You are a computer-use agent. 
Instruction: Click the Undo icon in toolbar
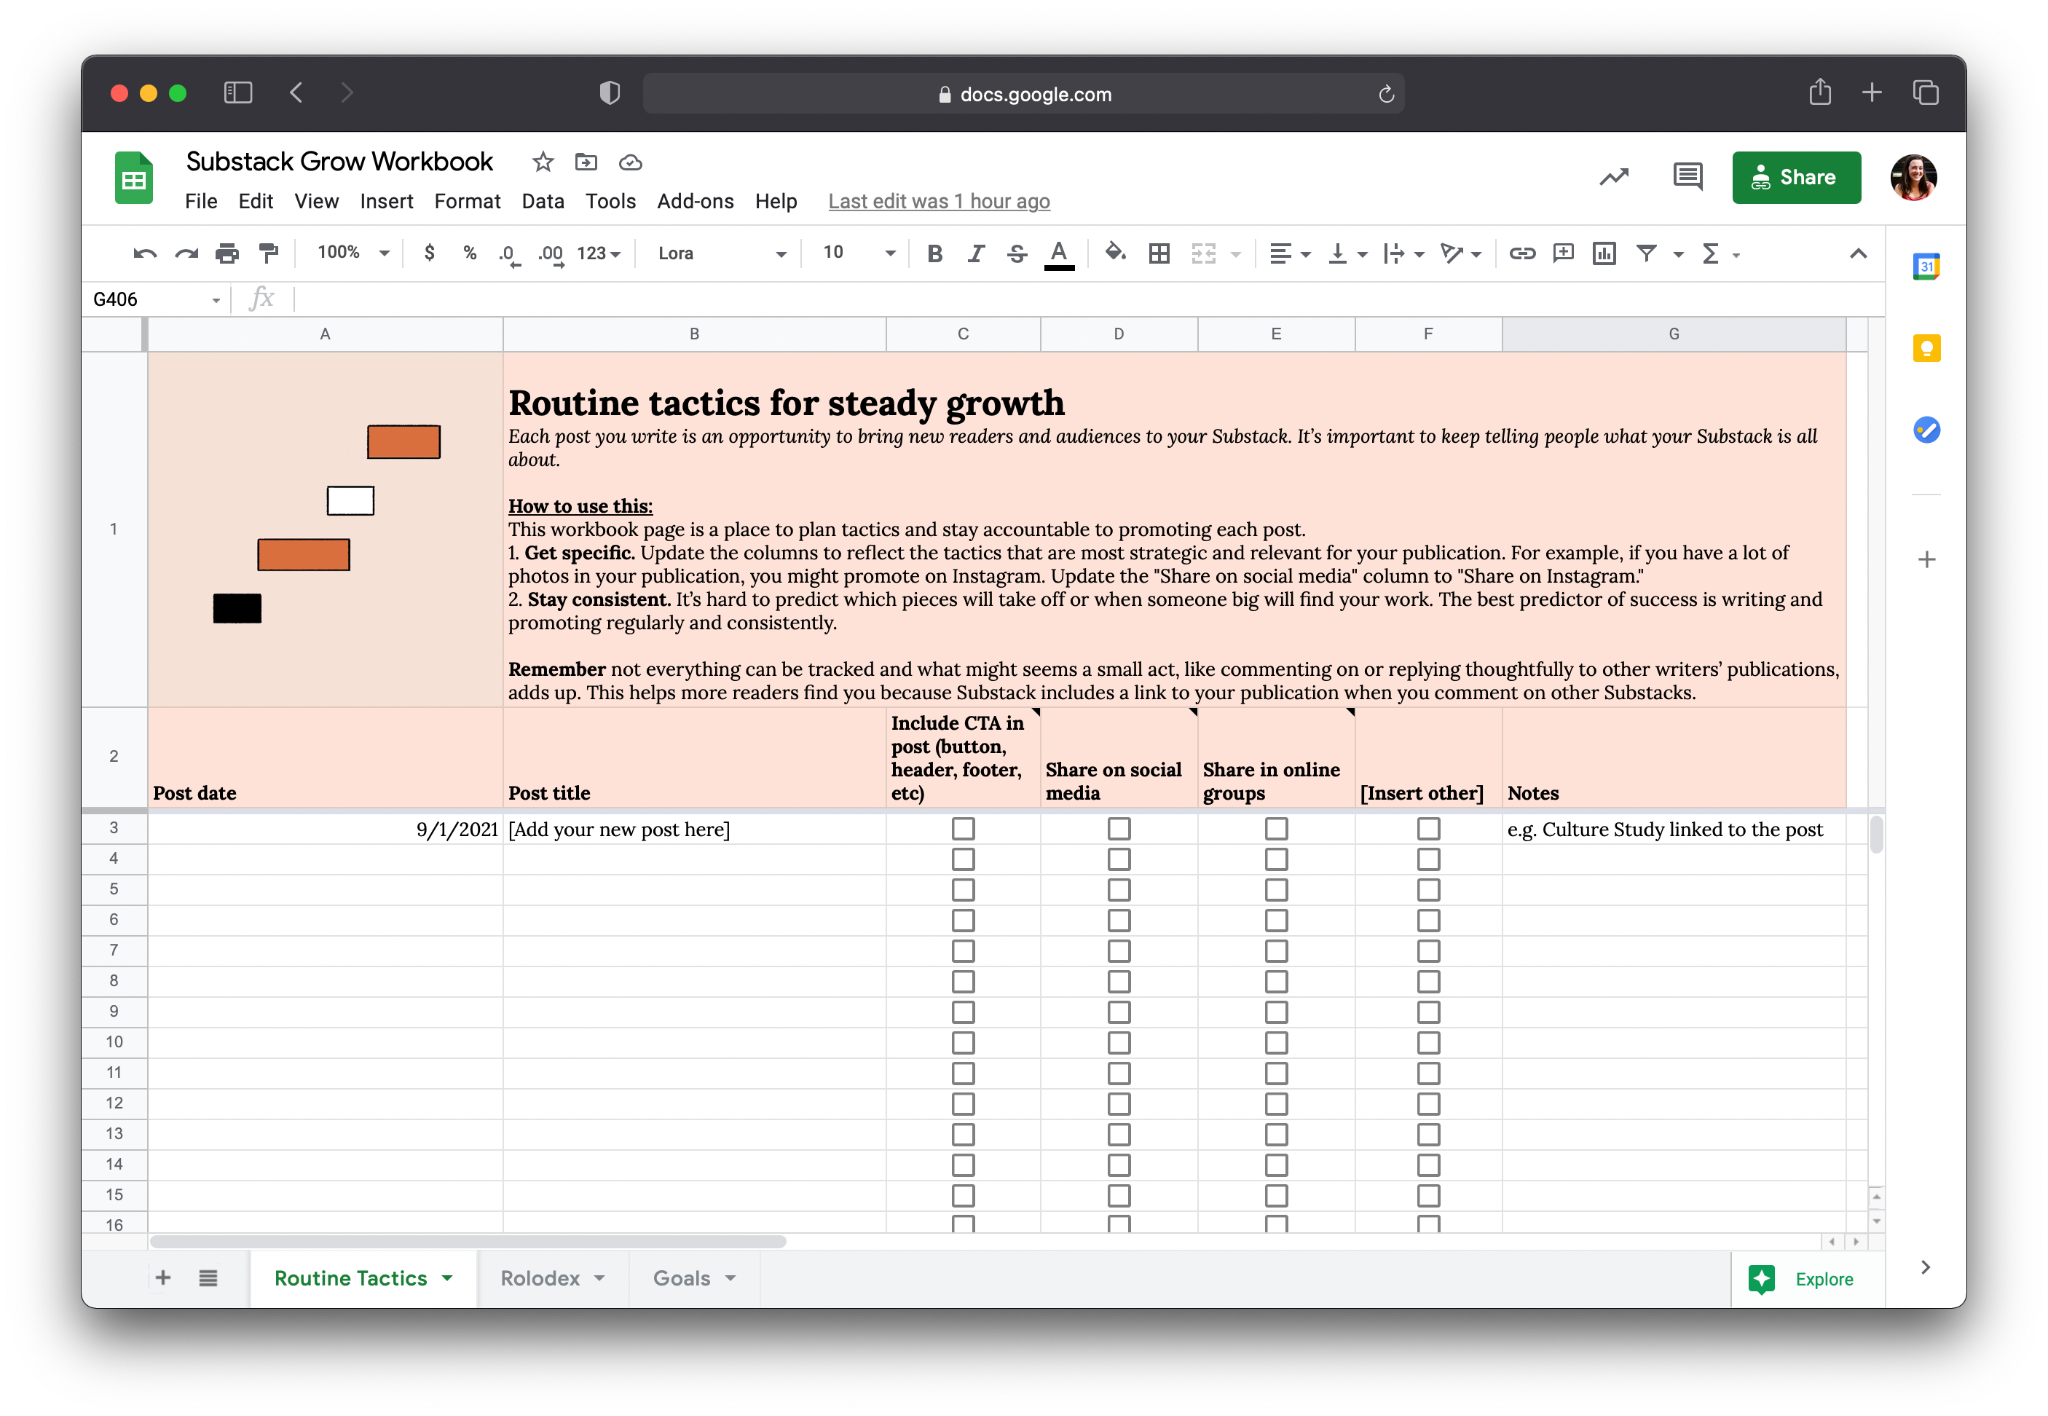point(145,254)
